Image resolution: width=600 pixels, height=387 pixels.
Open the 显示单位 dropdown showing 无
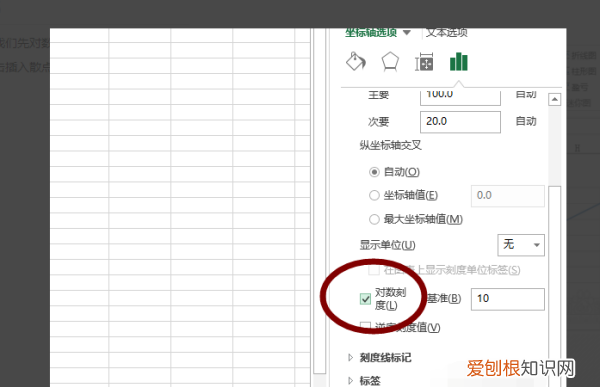tap(521, 245)
